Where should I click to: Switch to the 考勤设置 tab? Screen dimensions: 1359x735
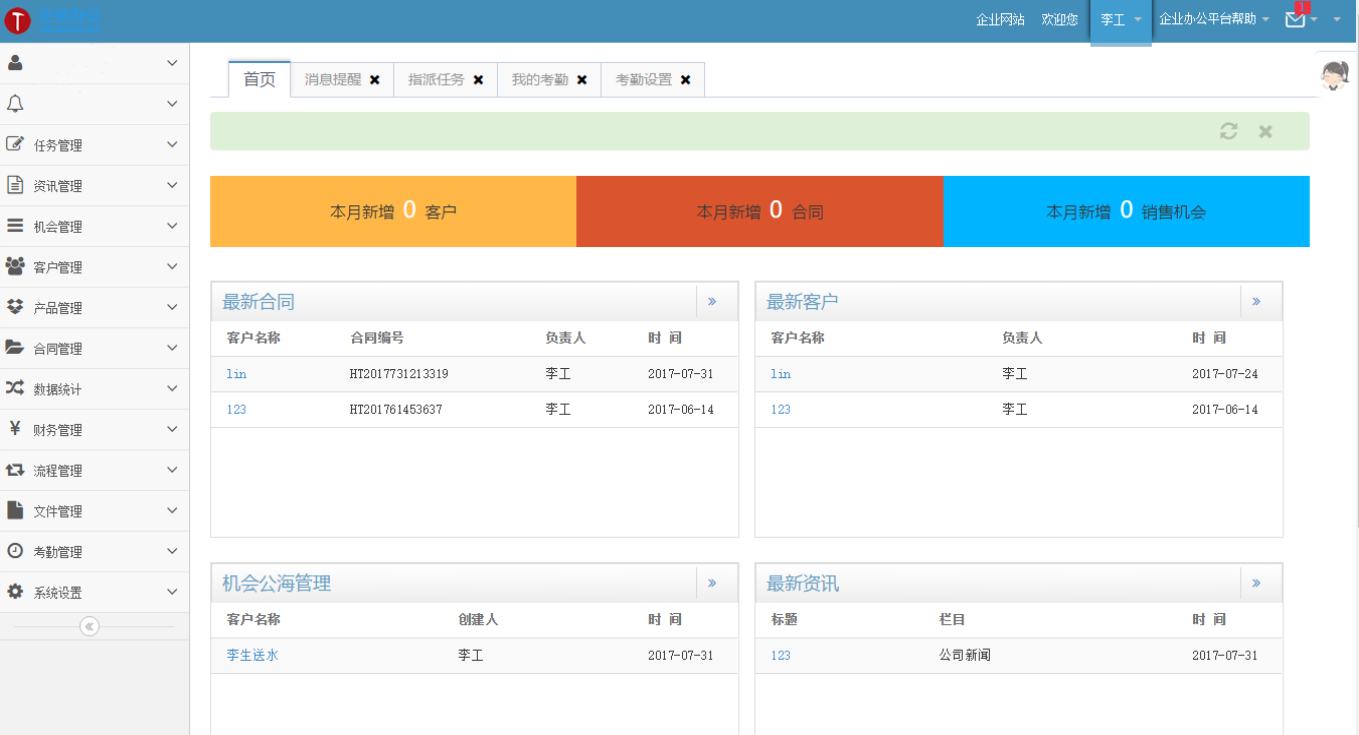(644, 80)
